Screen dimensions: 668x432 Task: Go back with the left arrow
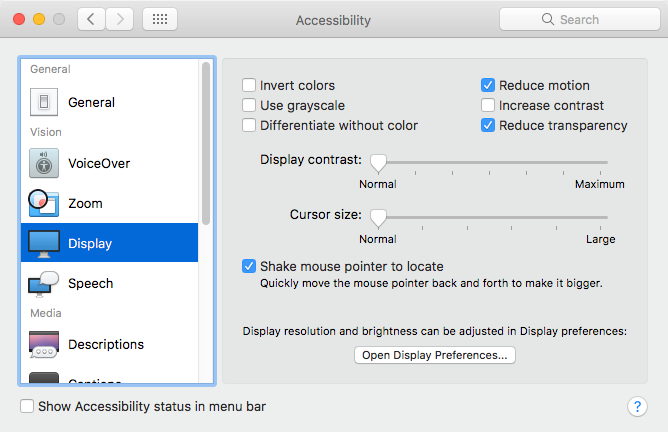tap(91, 19)
